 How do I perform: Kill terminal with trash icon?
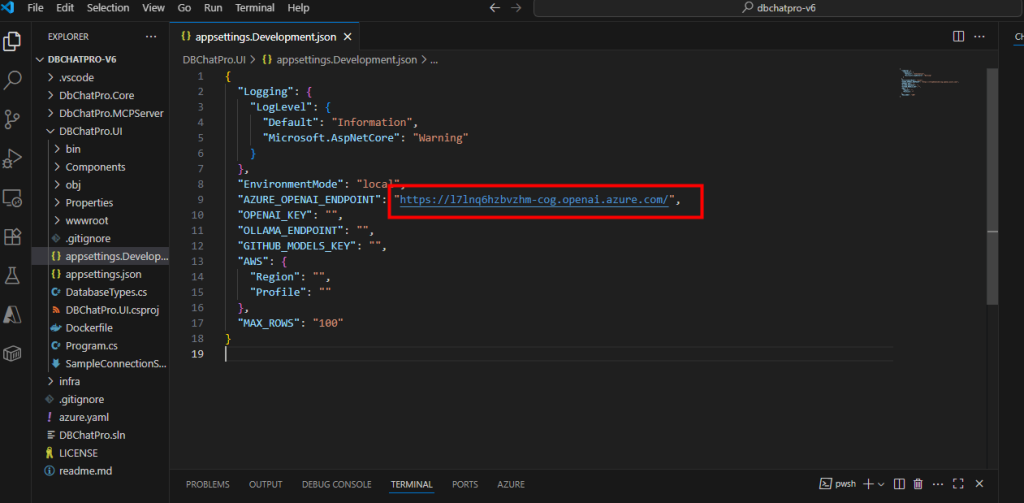(x=918, y=484)
